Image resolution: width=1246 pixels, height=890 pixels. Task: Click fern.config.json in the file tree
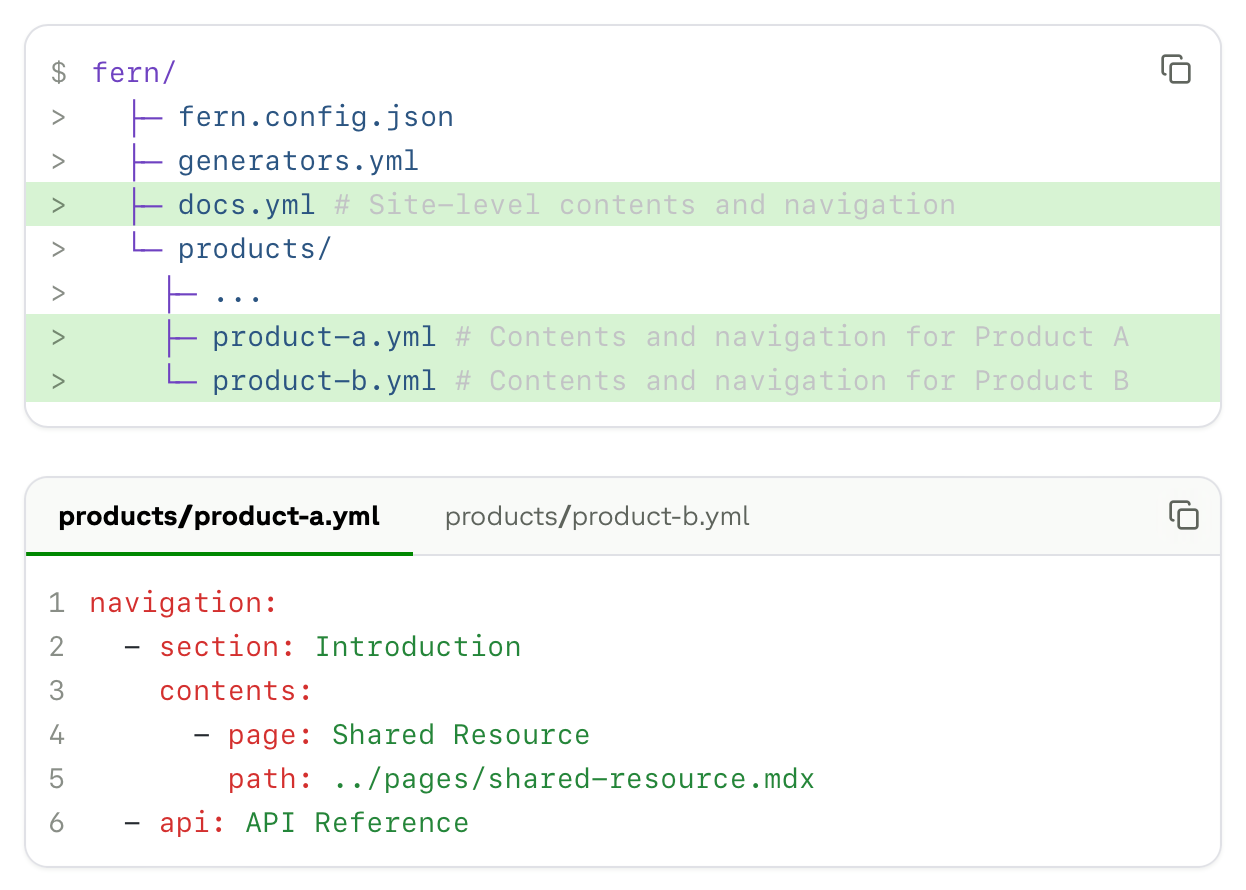coord(315,117)
